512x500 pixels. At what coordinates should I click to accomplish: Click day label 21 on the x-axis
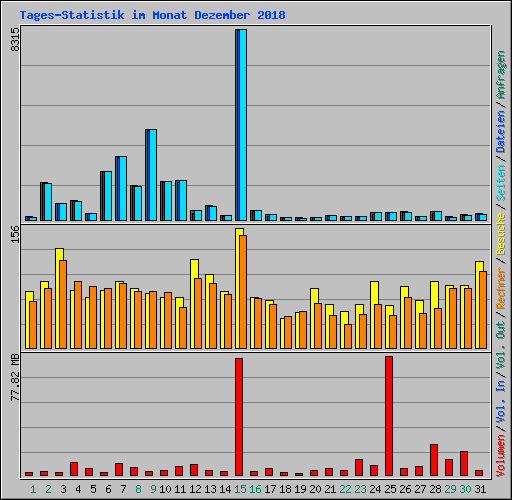(x=330, y=489)
